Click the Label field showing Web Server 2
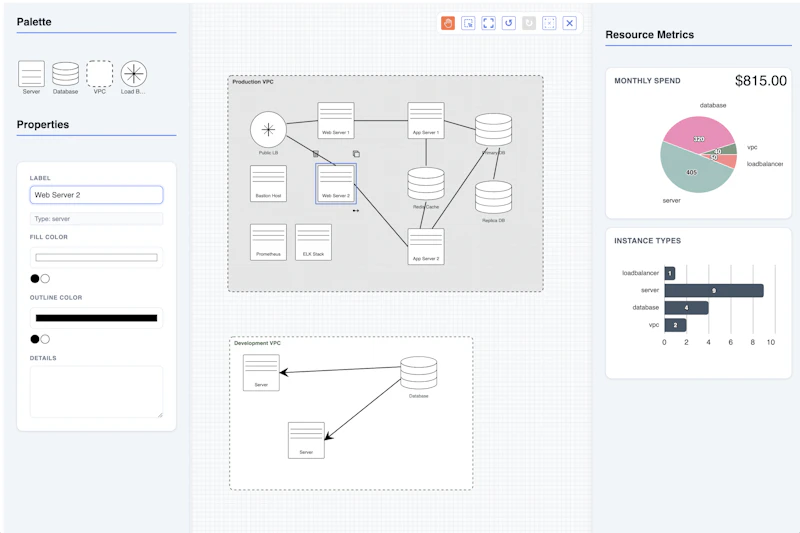 [96, 195]
